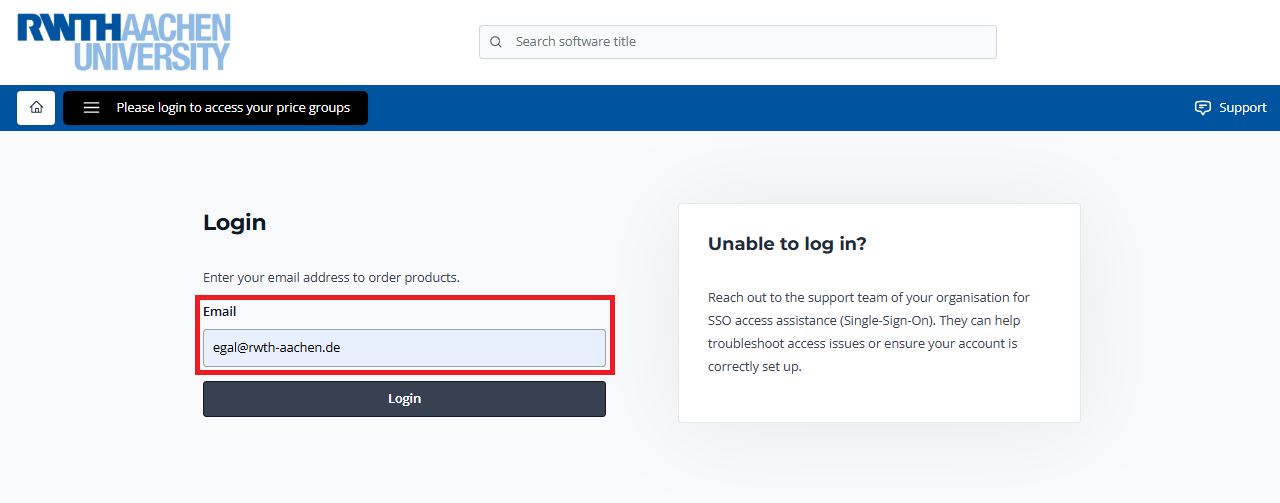This screenshot has height=503, width=1280.
Task: Click the "Email" field label
Action: [220, 312]
